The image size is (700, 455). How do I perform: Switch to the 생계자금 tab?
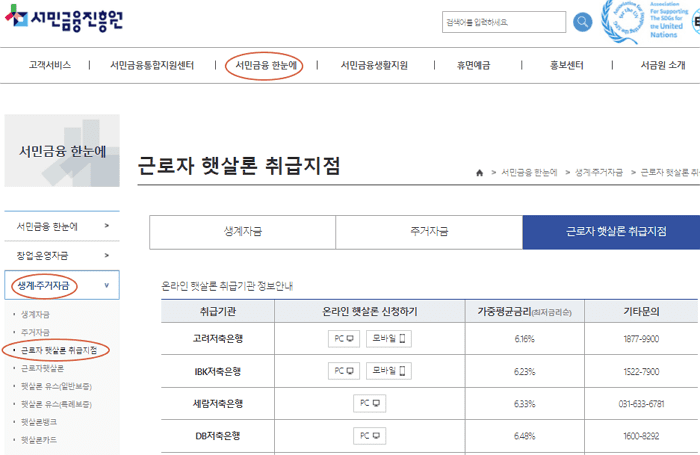coord(242,232)
